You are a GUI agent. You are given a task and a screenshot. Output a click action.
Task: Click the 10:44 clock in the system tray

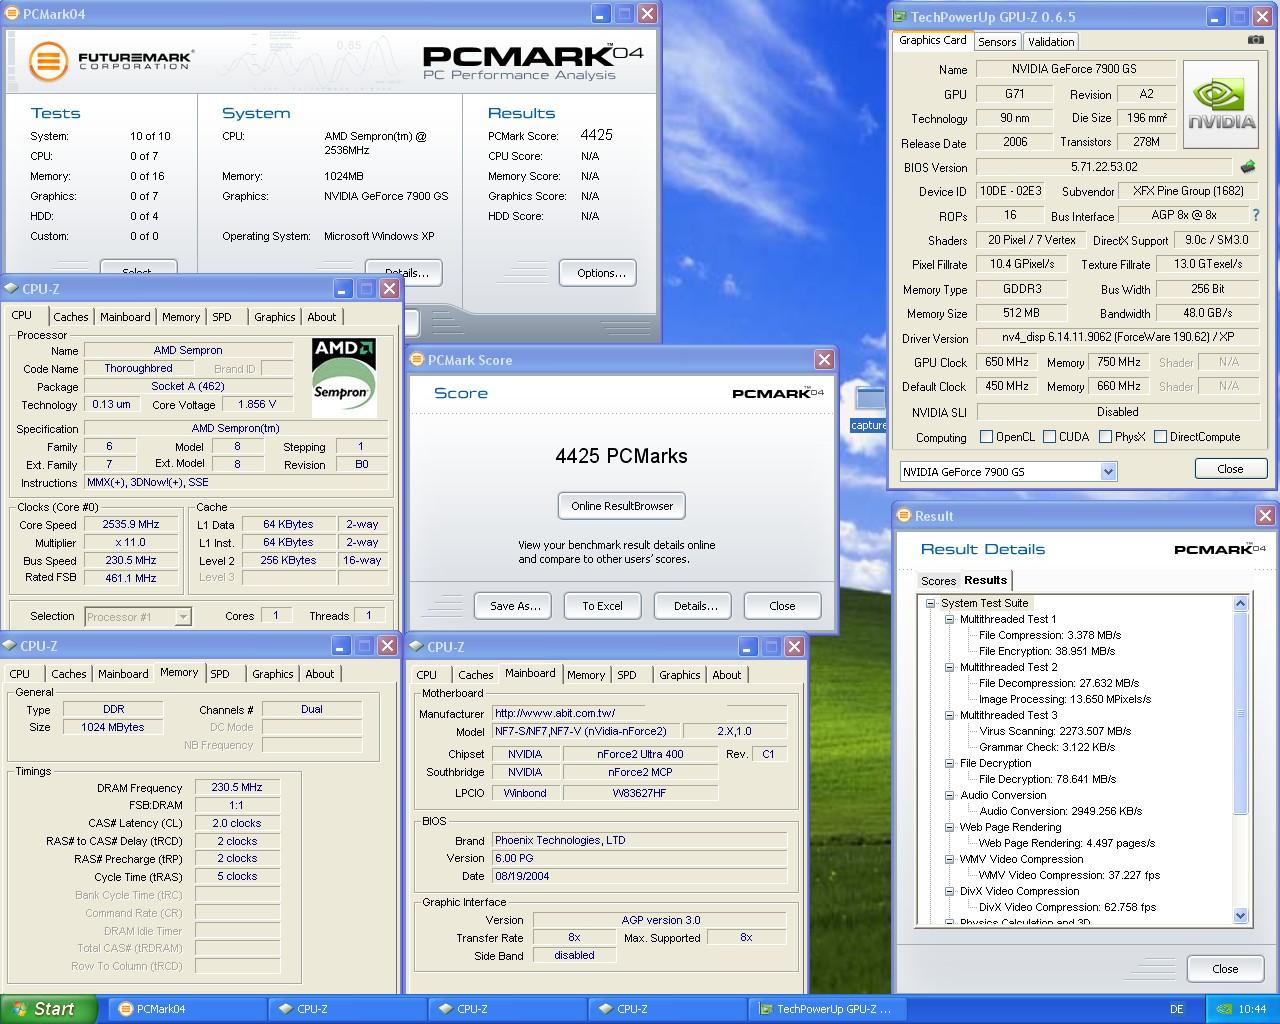coord(1252,1009)
